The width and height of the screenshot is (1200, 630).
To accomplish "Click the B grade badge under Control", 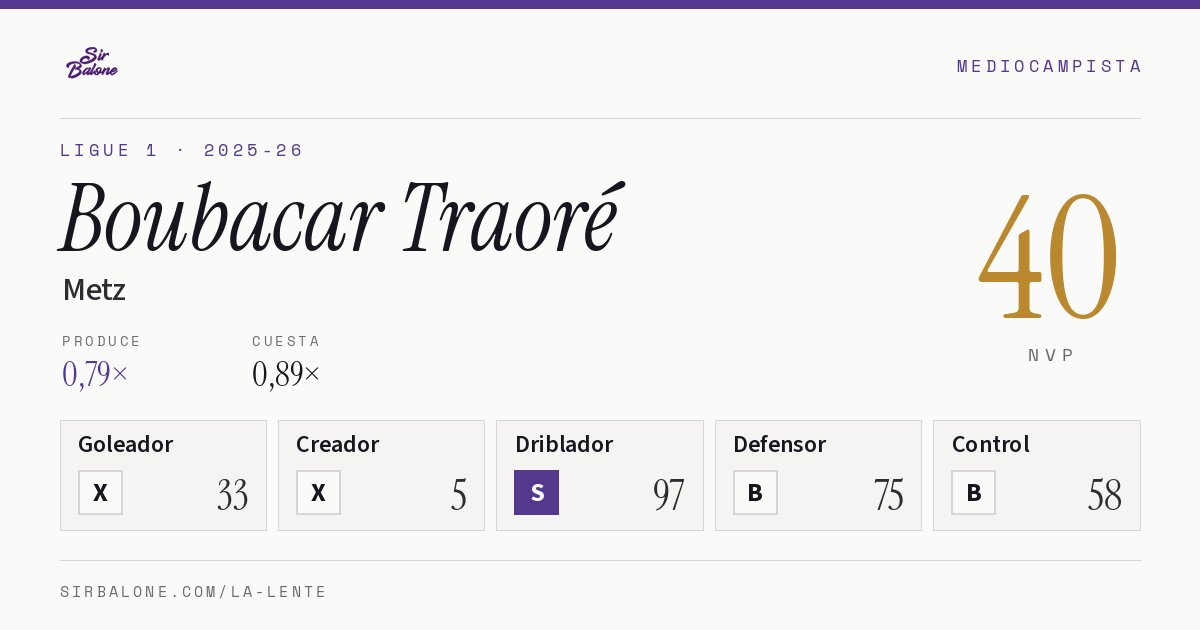I will pos(973,492).
